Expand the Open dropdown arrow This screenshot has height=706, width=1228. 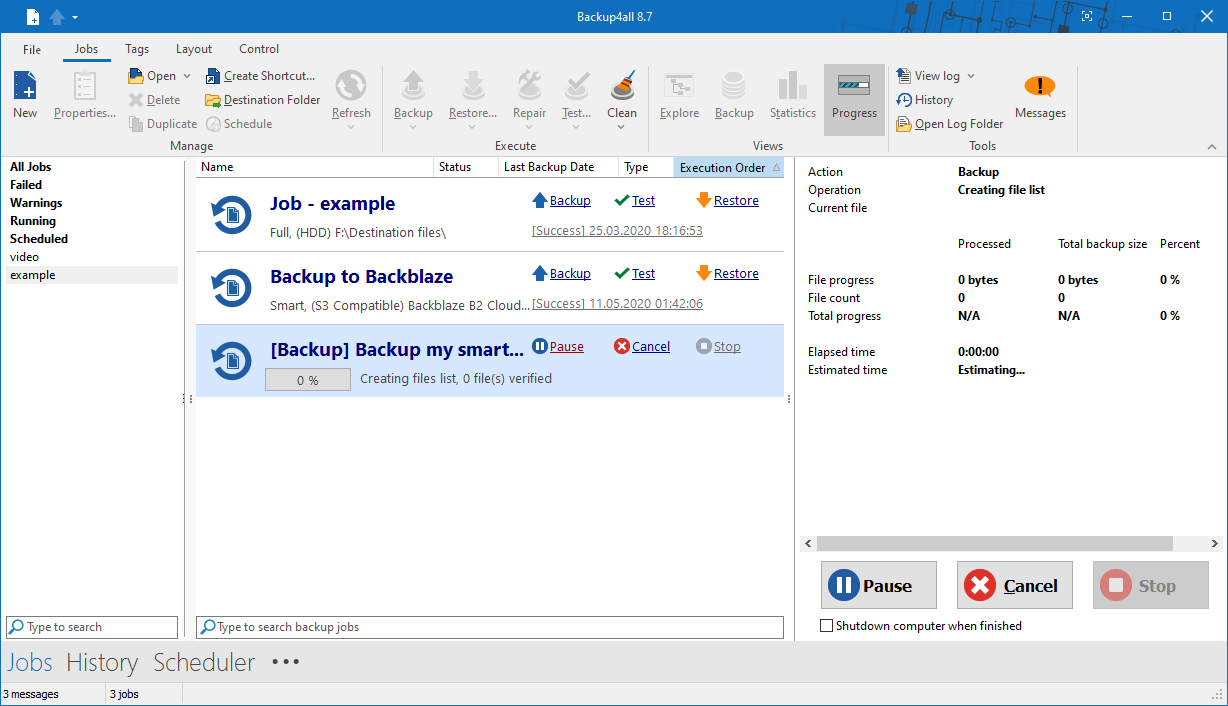pyautogui.click(x=187, y=76)
